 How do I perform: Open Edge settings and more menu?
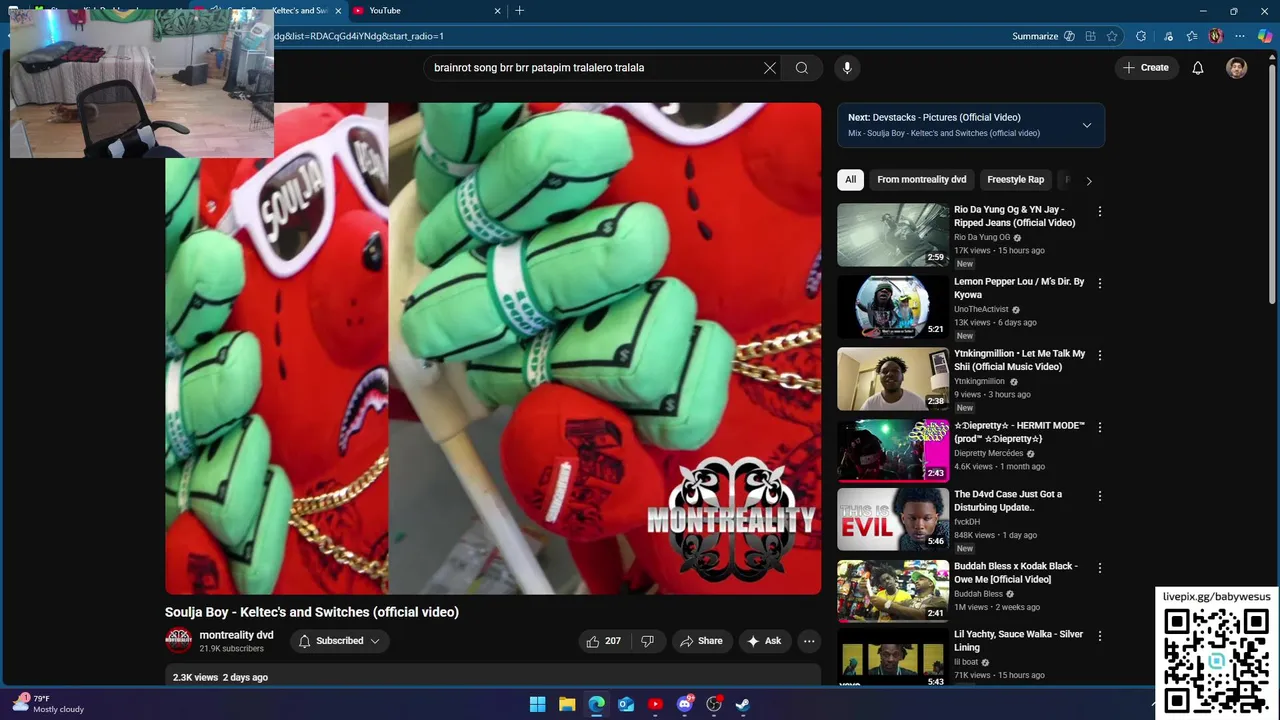point(1240,36)
